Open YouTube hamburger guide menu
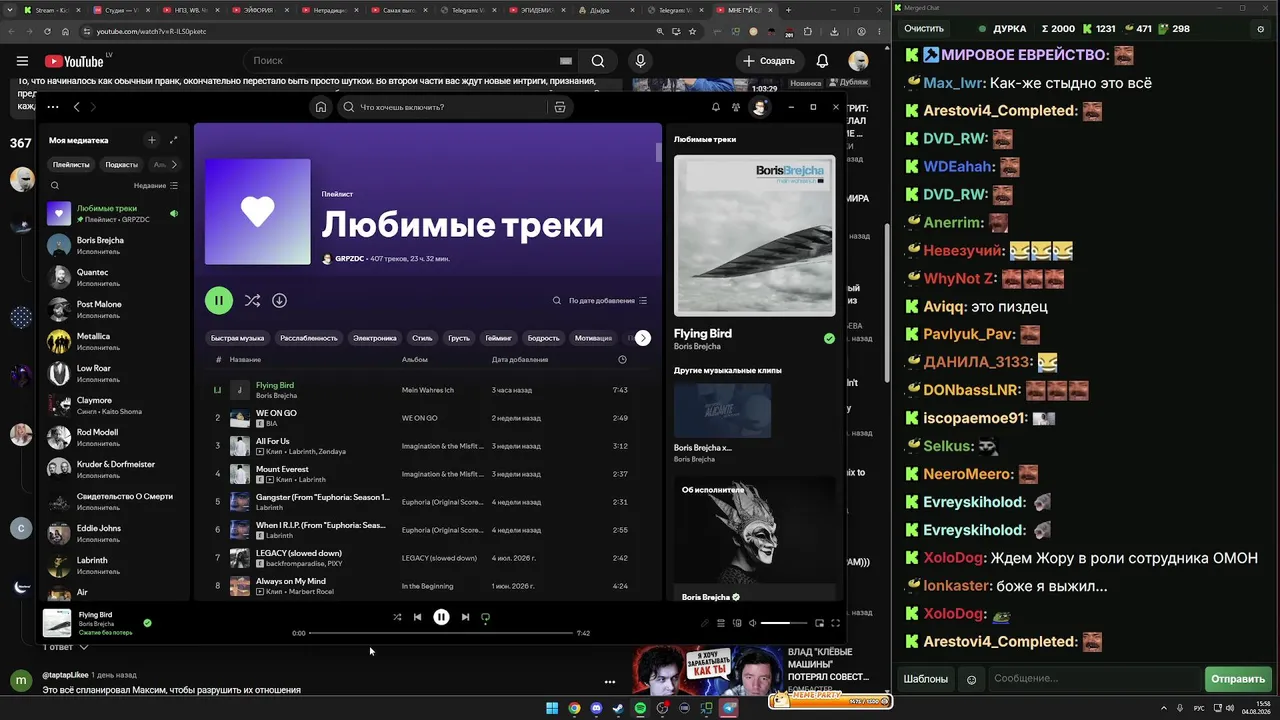Image resolution: width=1280 pixels, height=720 pixels. point(22,61)
